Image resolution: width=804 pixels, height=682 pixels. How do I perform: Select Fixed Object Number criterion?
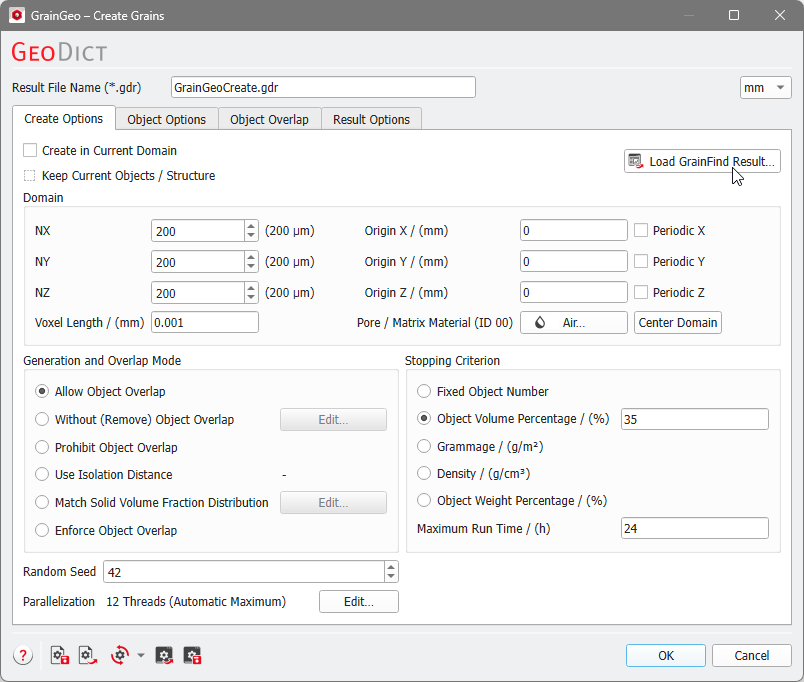pos(424,391)
